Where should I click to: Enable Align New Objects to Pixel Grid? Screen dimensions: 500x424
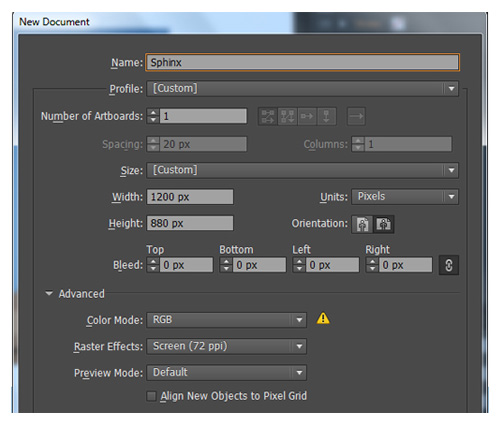151,396
